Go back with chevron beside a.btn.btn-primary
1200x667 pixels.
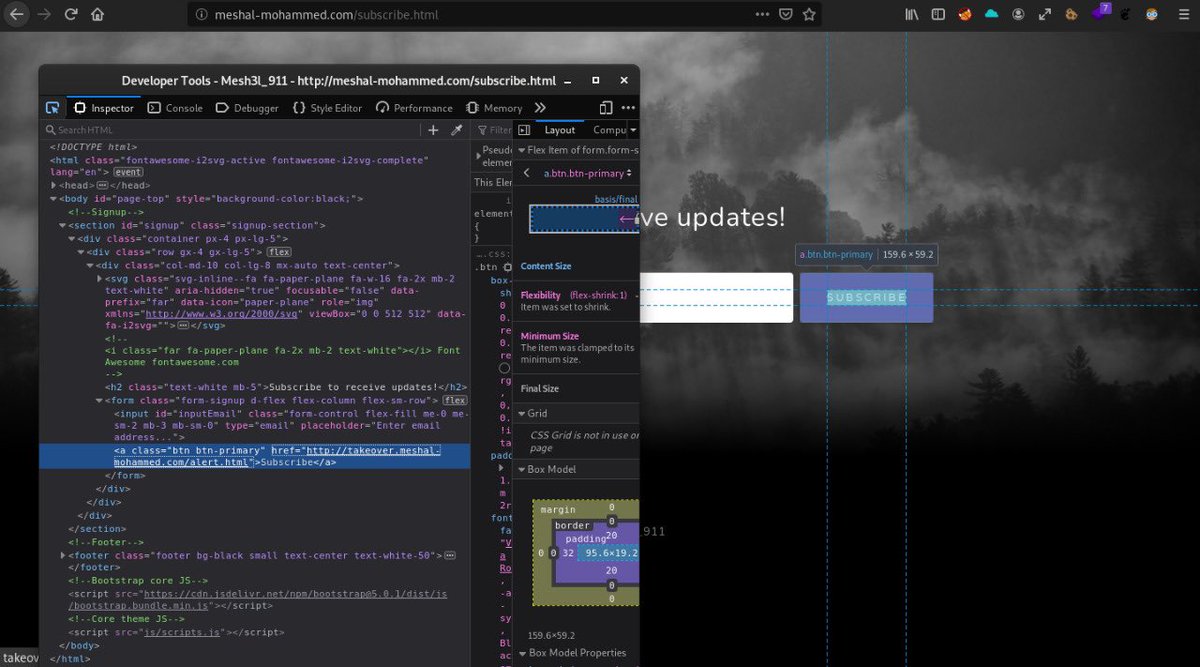click(x=527, y=173)
